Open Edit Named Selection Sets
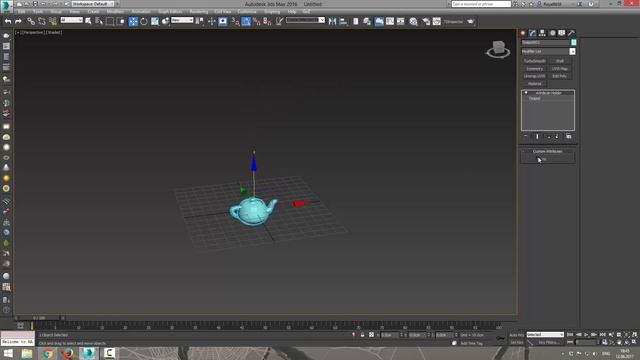This screenshot has height=360, width=640. point(279,21)
